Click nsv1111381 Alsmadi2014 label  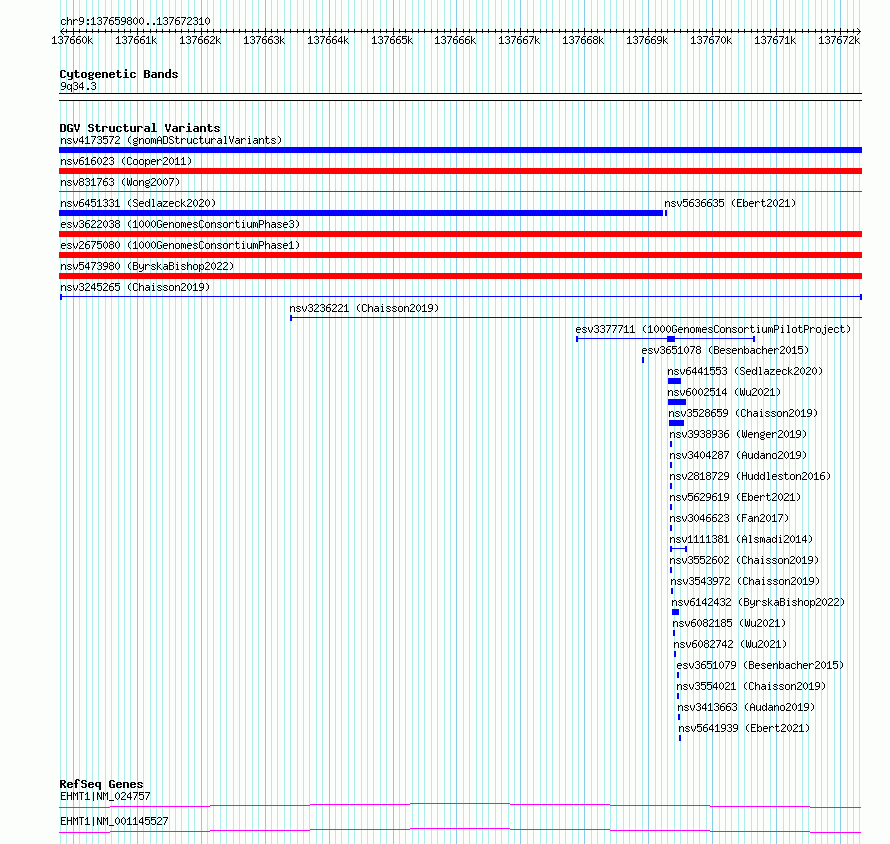[741, 539]
